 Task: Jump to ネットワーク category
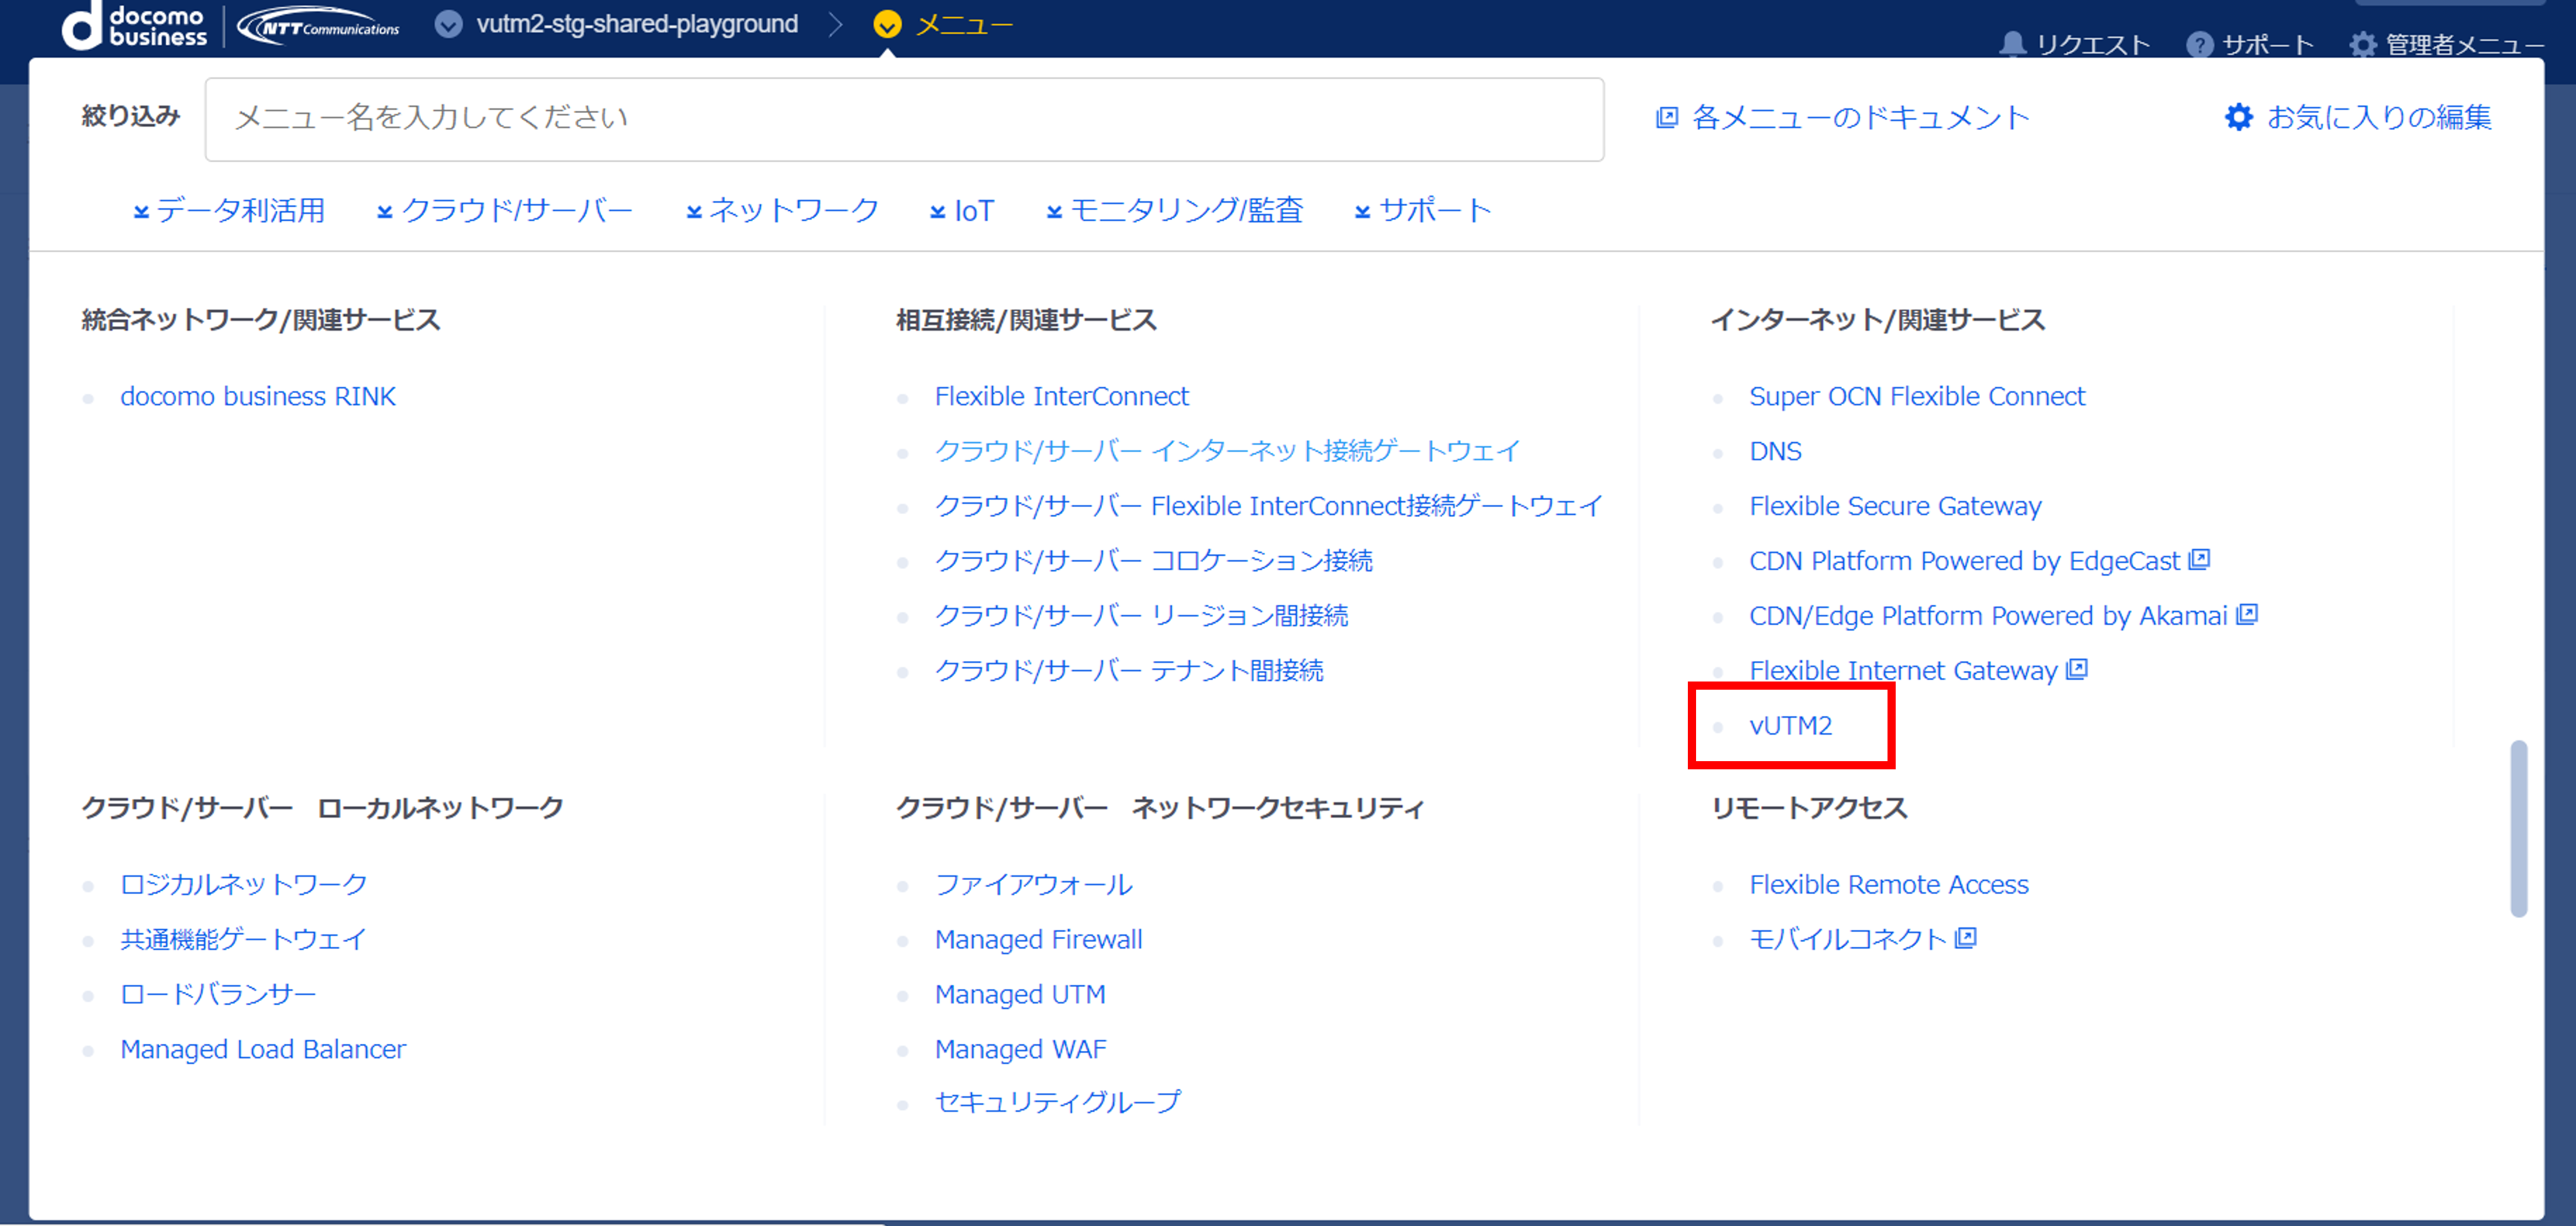coord(793,210)
